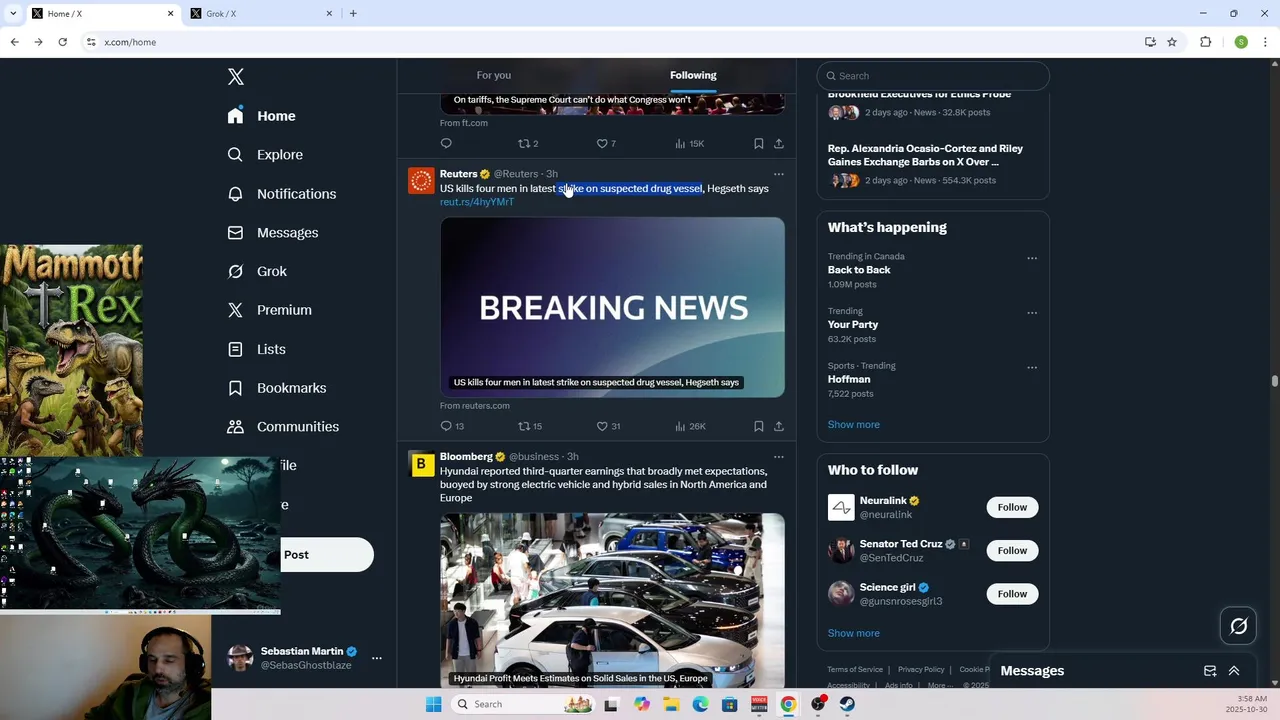Follow Science girl
Screen dimensions: 1280x720
click(1012, 594)
